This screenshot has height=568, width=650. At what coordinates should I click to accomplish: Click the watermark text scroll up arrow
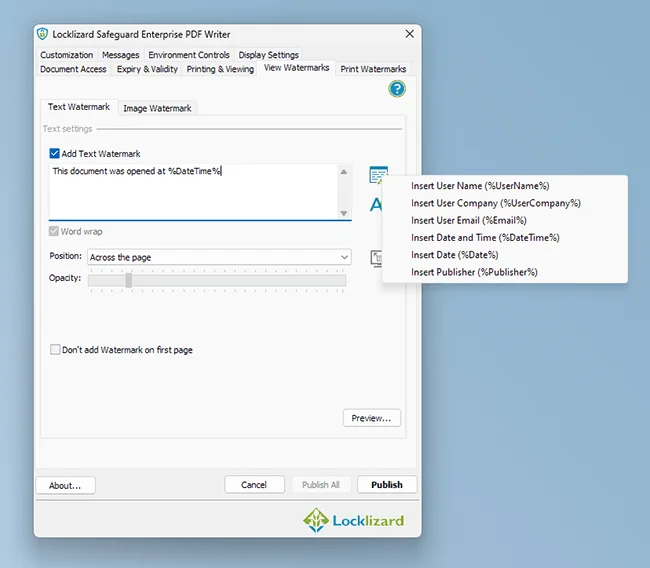pos(344,172)
